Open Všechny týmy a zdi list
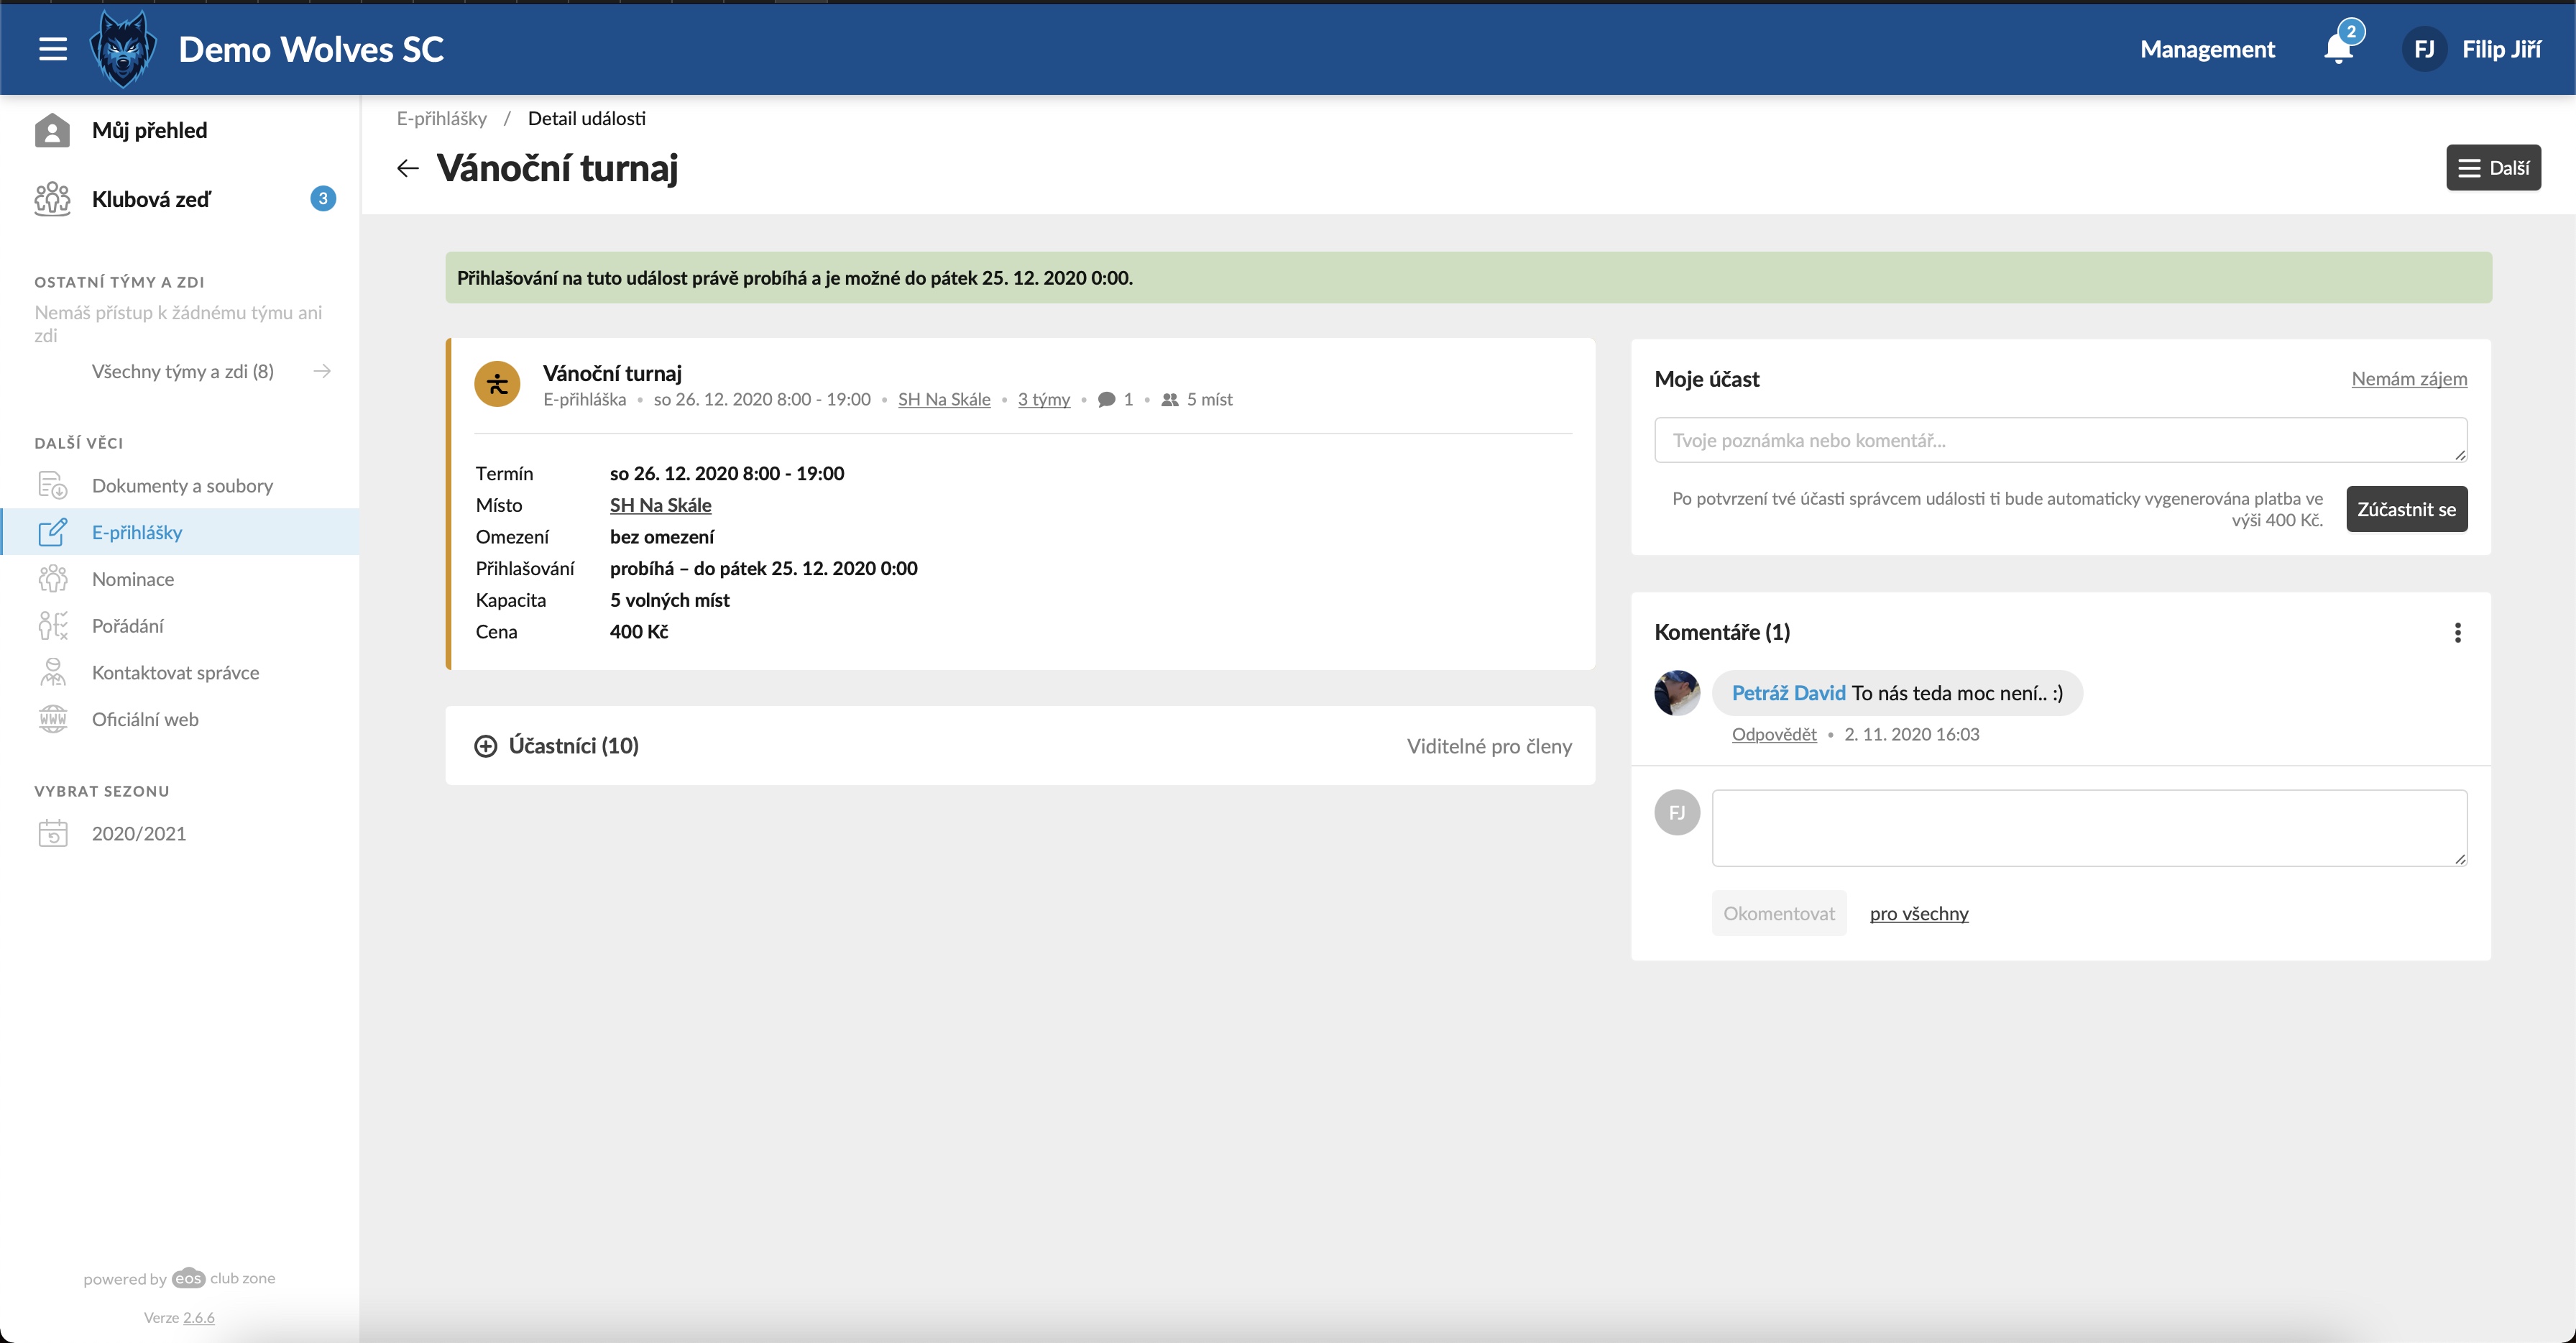 coord(183,372)
